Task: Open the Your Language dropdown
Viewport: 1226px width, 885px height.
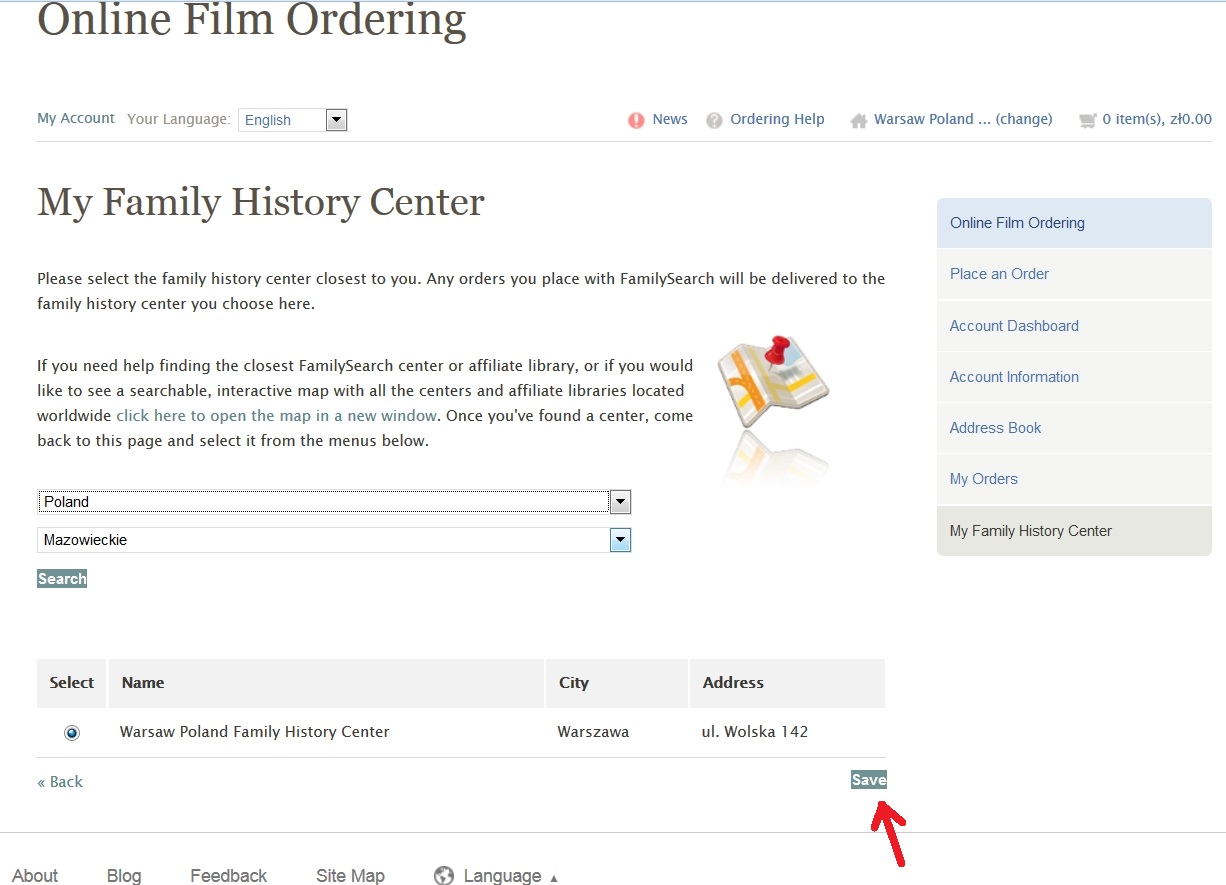Action: pyautogui.click(x=336, y=120)
